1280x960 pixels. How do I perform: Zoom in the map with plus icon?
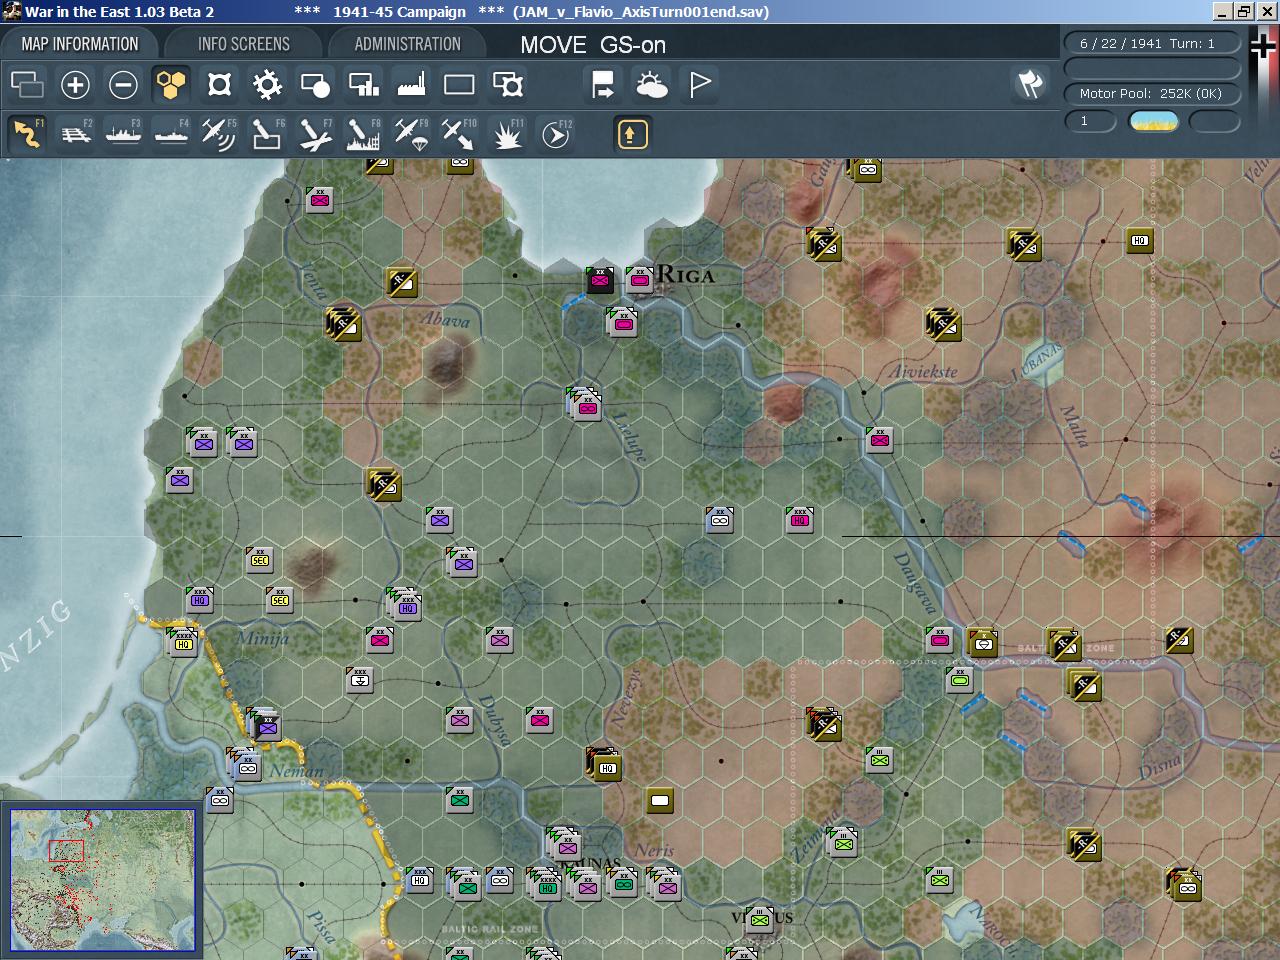pyautogui.click(x=75, y=85)
